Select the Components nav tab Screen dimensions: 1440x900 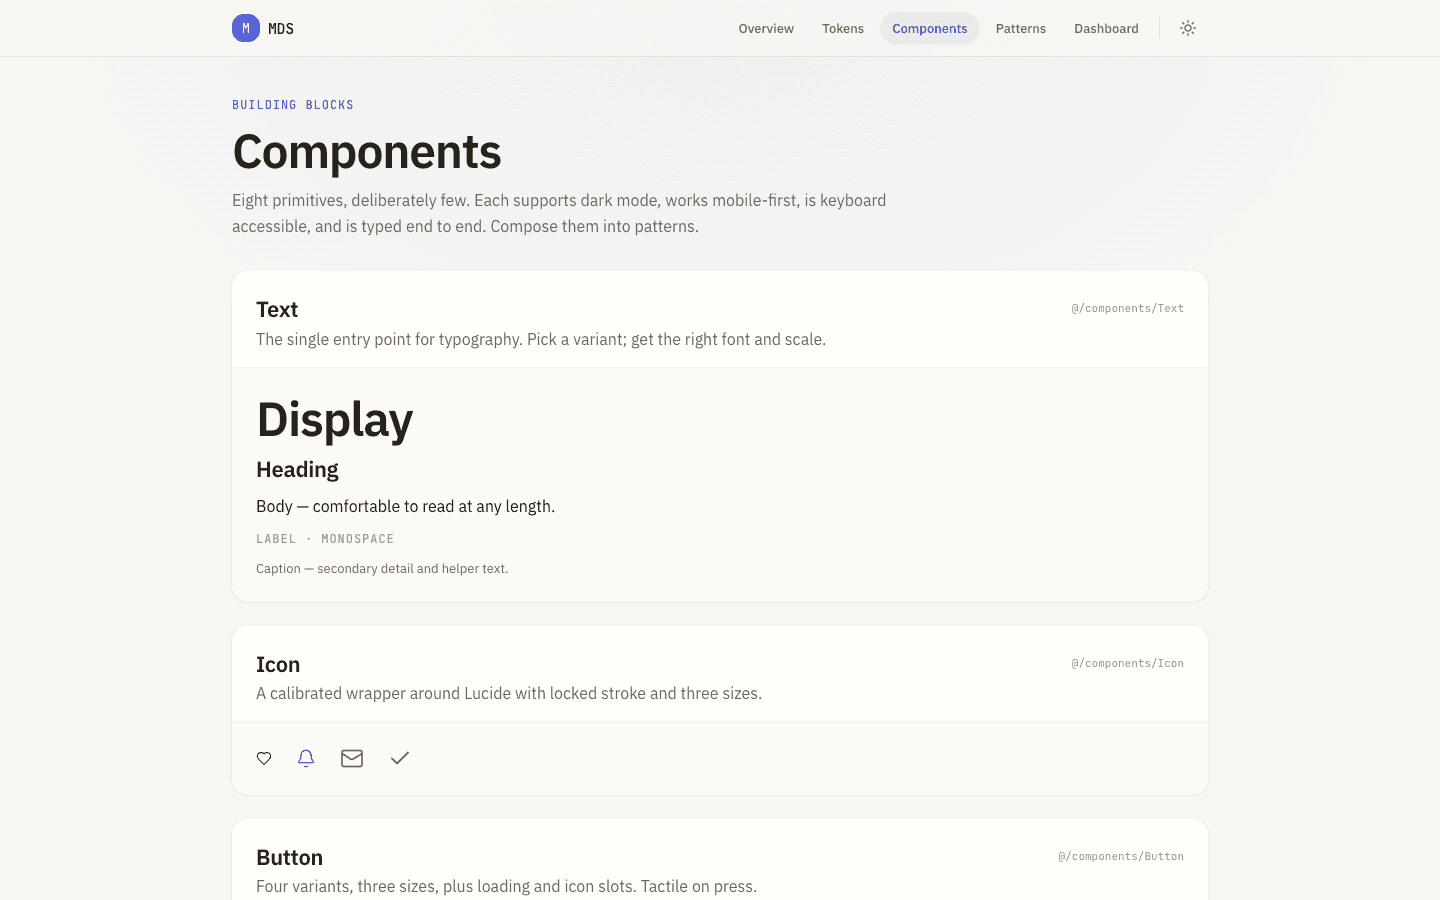(930, 28)
